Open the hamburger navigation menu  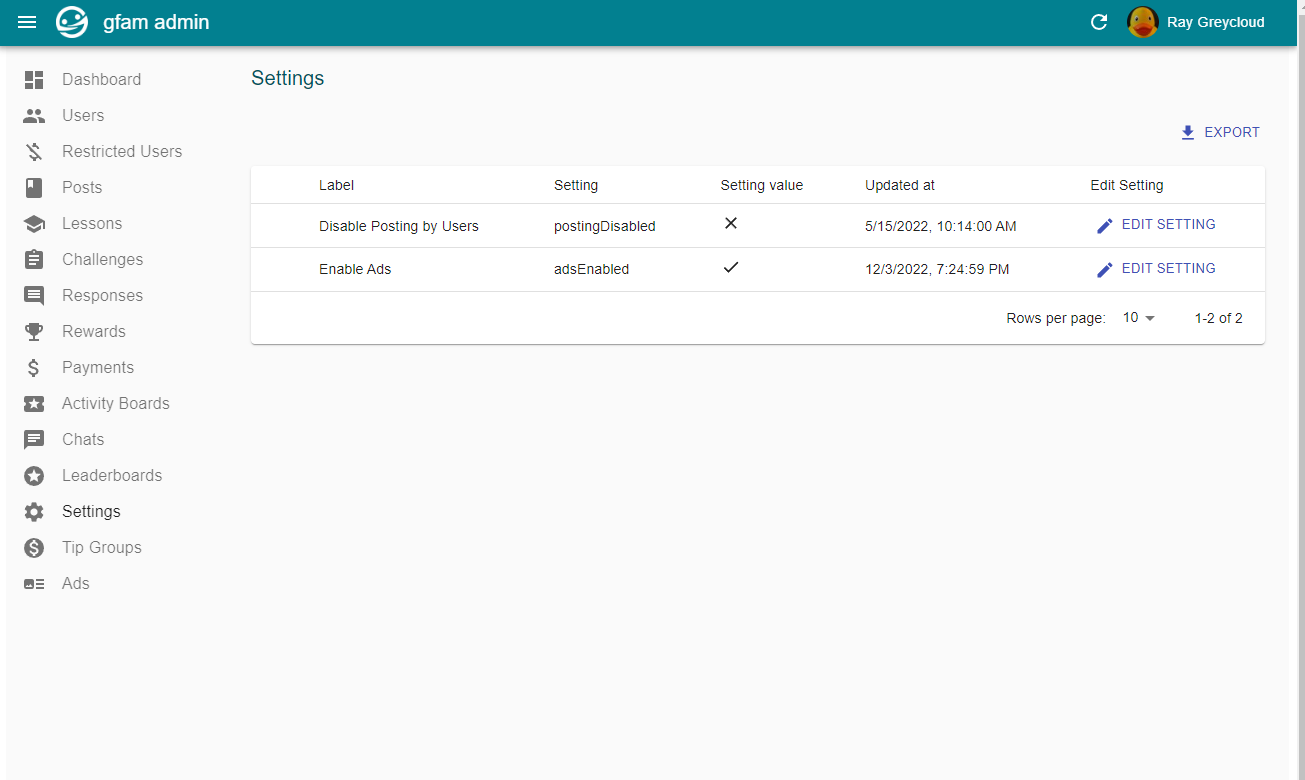[x=27, y=22]
